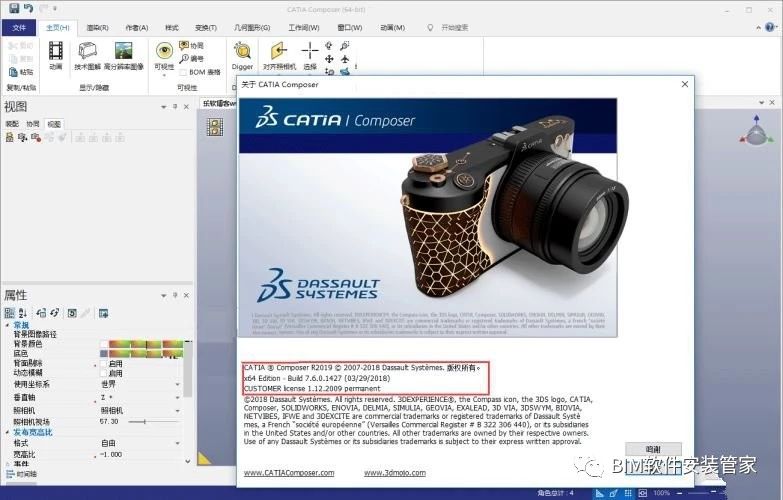This screenshot has width=783, height=500.
Task: Click the background color gradient swatch
Action: (x=145, y=344)
